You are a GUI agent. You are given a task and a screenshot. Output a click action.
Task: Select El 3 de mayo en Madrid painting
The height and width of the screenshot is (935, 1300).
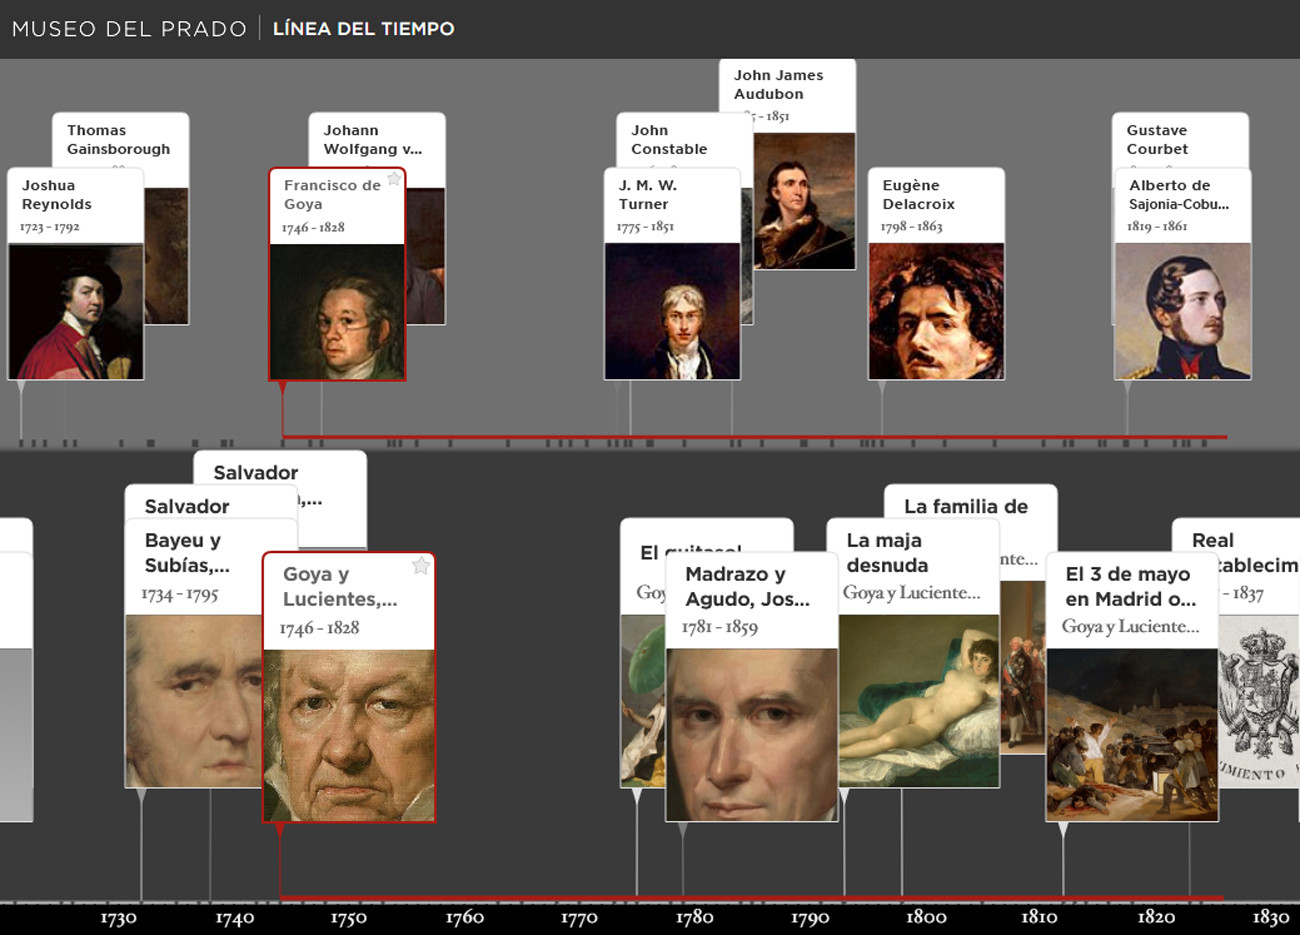pyautogui.click(x=1131, y=735)
